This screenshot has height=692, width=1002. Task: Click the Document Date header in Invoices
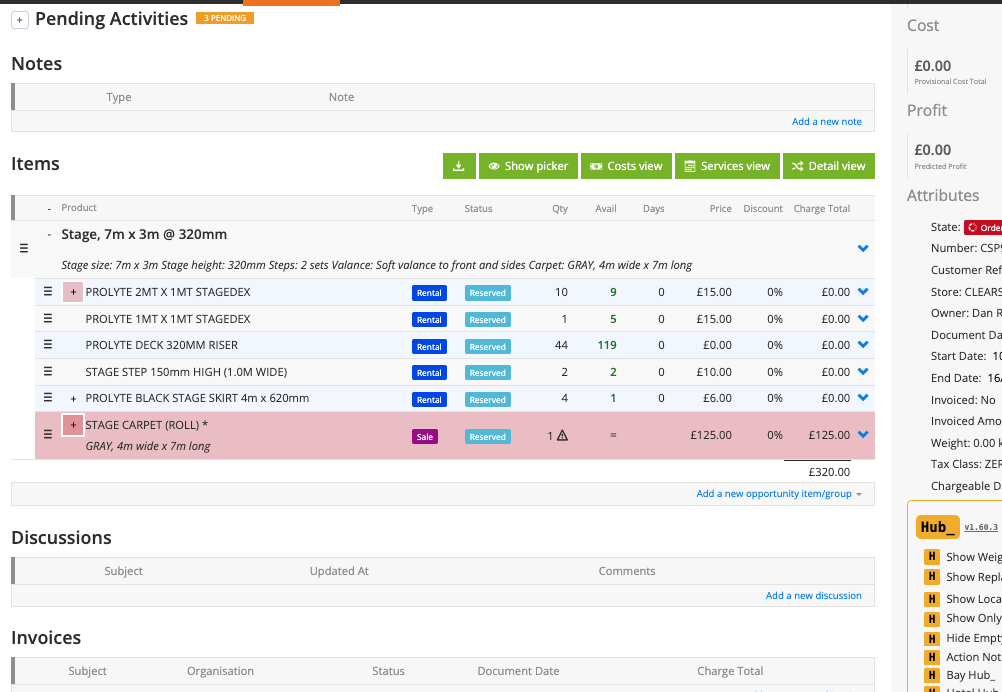(x=518, y=671)
